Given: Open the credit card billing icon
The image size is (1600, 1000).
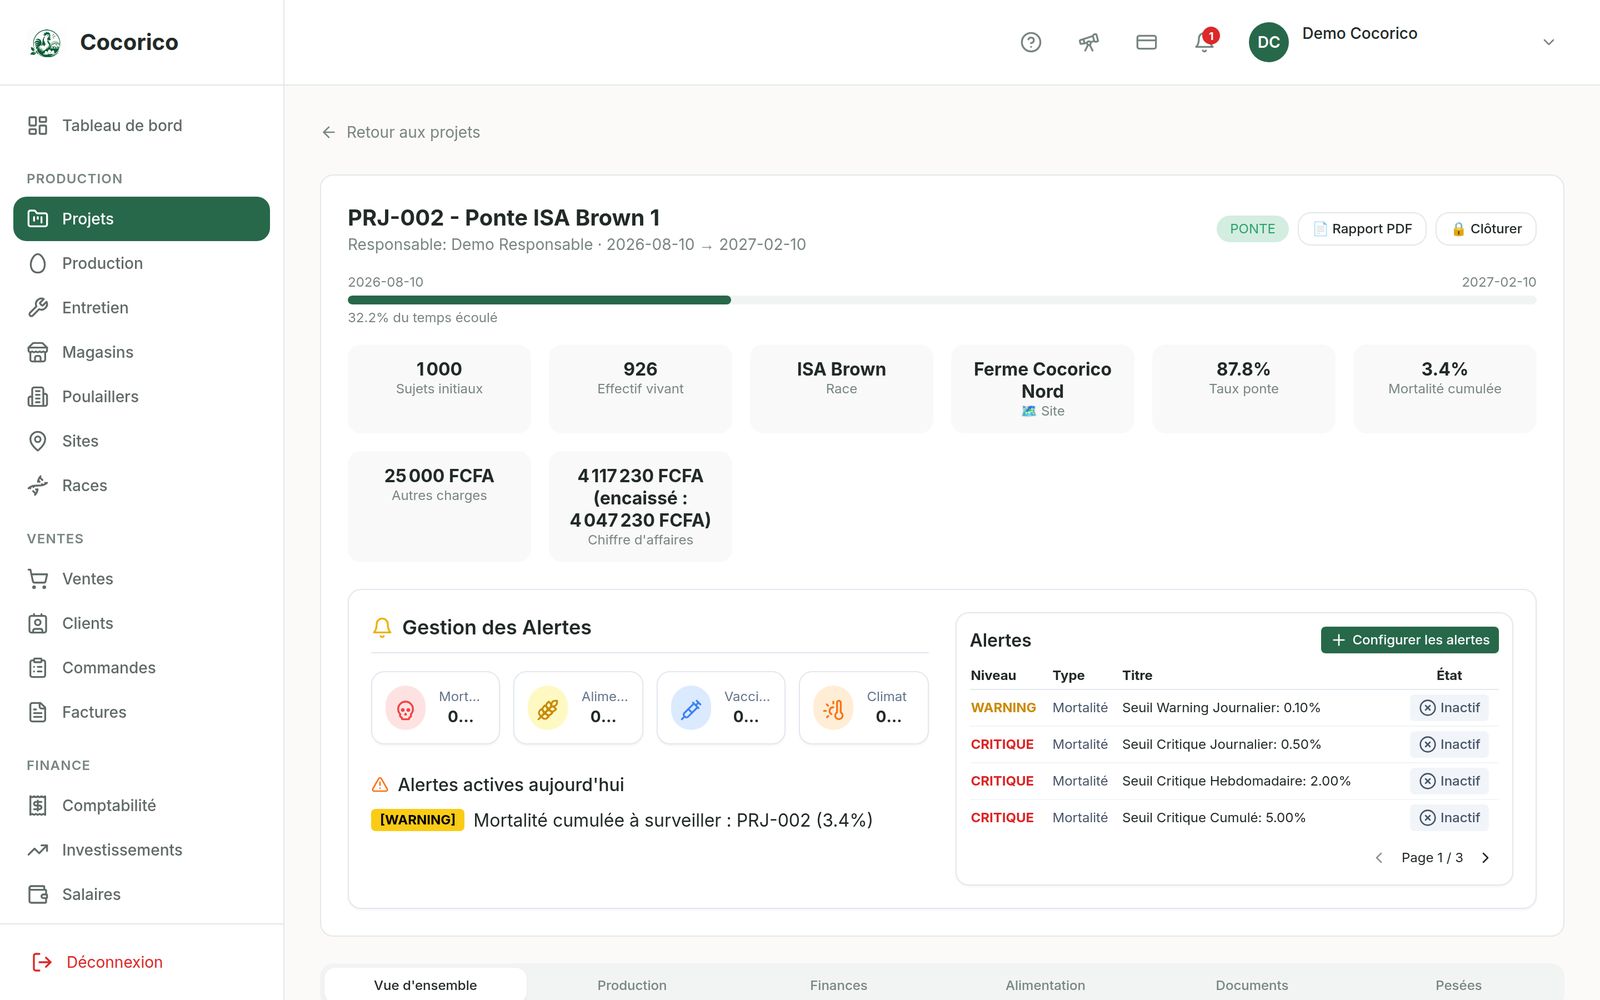Looking at the screenshot, I should coord(1147,42).
